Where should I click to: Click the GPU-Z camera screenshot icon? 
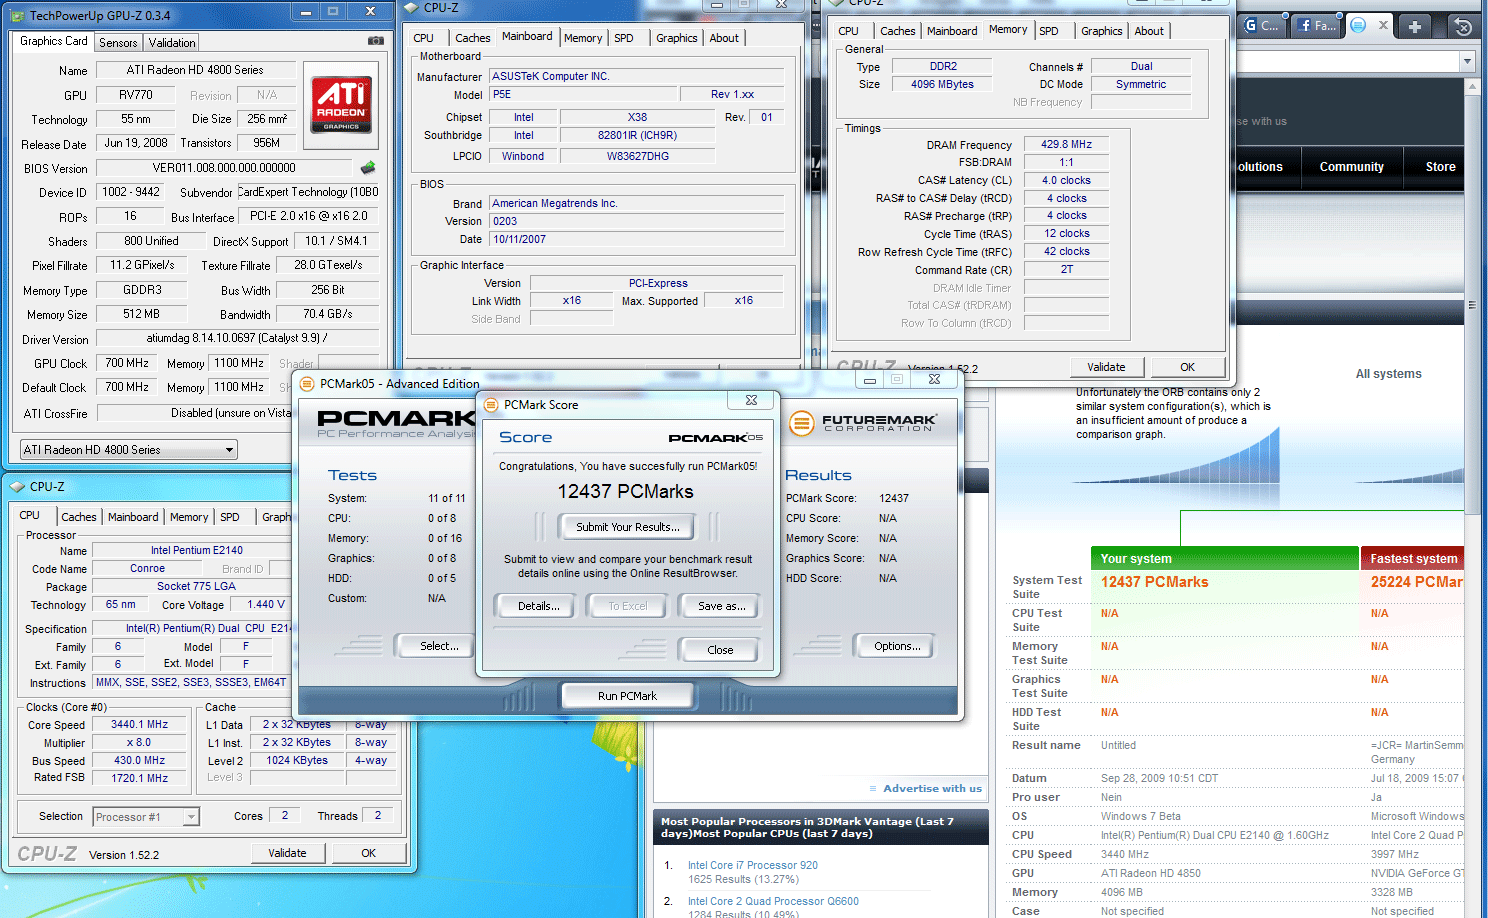[375, 41]
